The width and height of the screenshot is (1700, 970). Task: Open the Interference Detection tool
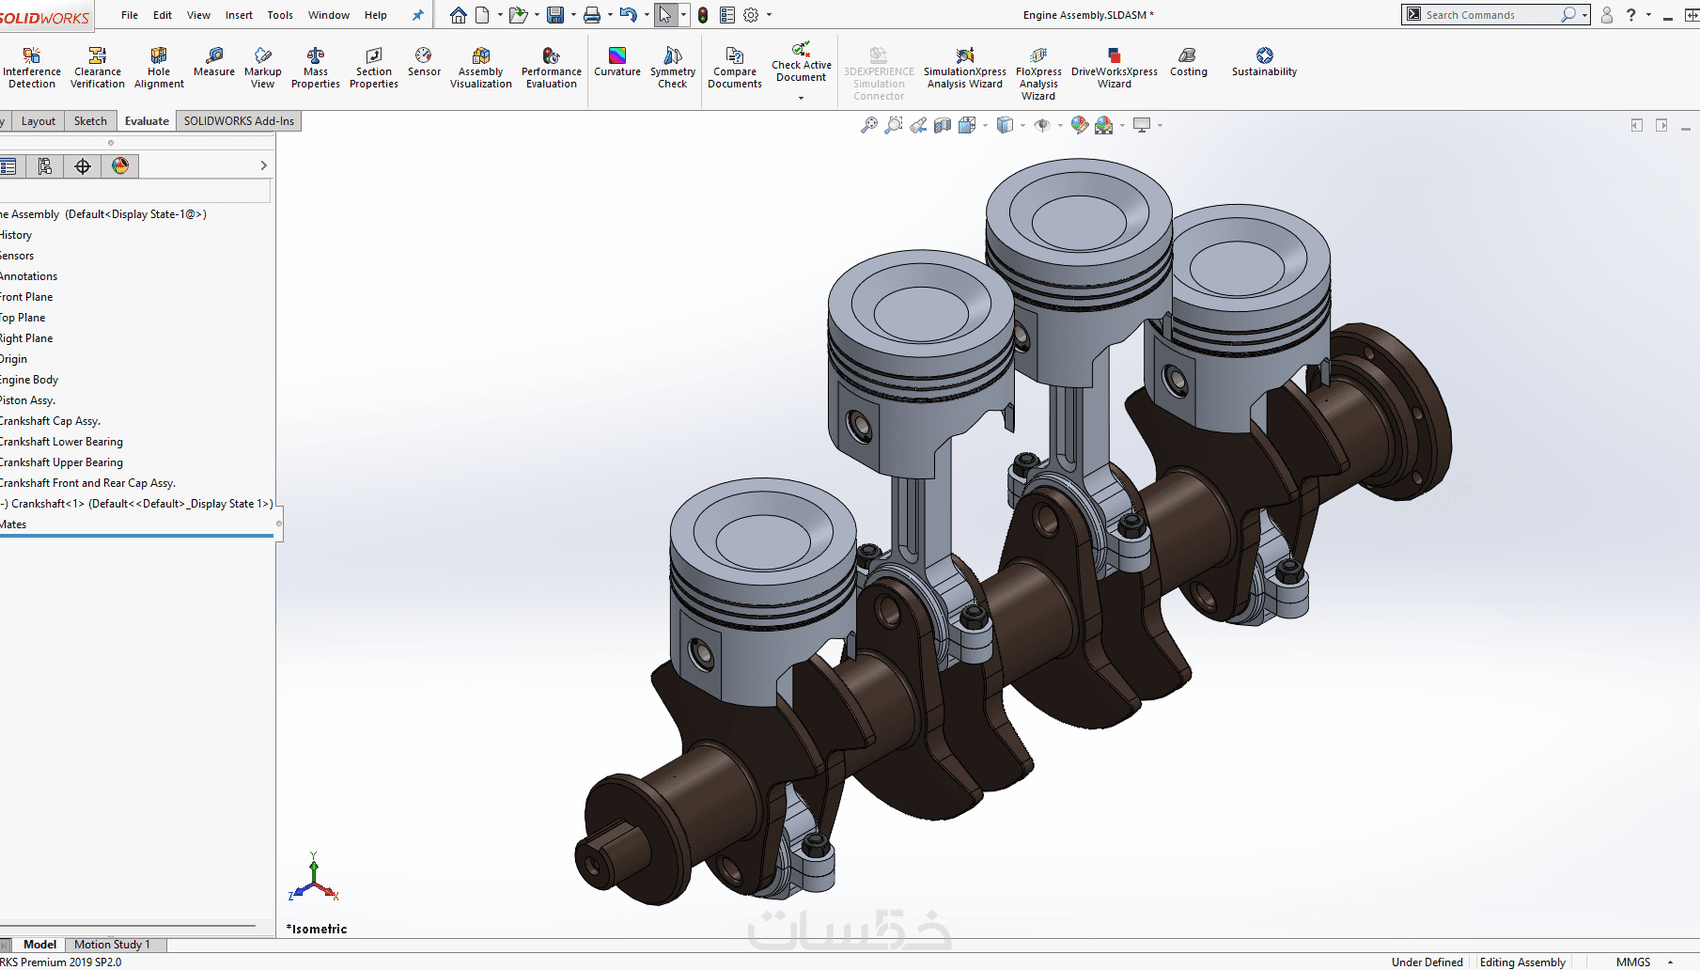pyautogui.click(x=32, y=68)
